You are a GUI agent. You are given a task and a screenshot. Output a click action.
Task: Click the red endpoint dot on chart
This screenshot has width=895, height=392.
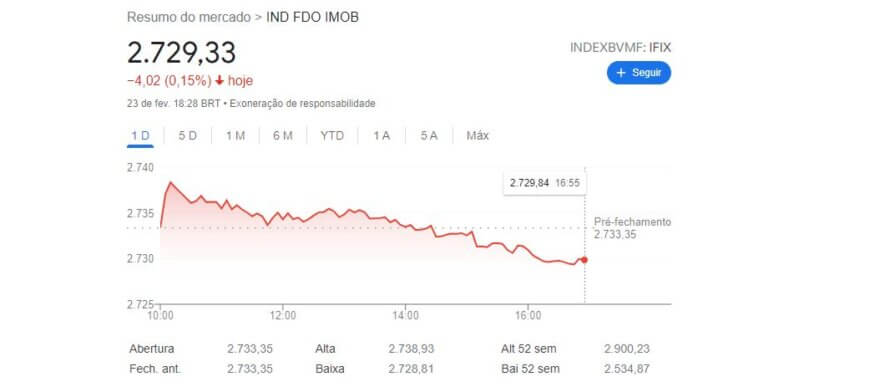click(584, 260)
